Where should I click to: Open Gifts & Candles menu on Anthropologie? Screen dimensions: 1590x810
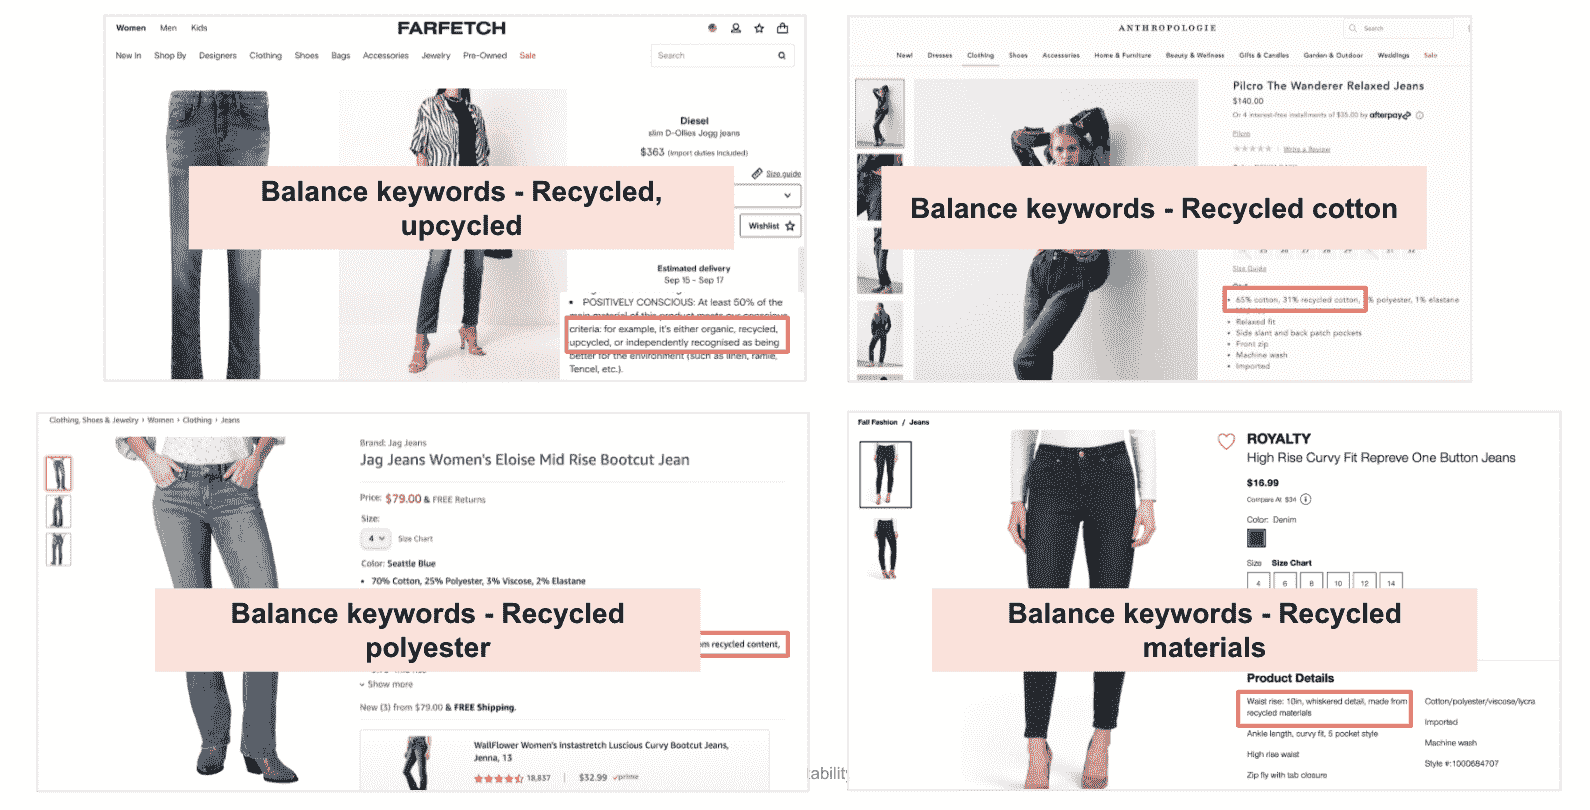click(1264, 56)
